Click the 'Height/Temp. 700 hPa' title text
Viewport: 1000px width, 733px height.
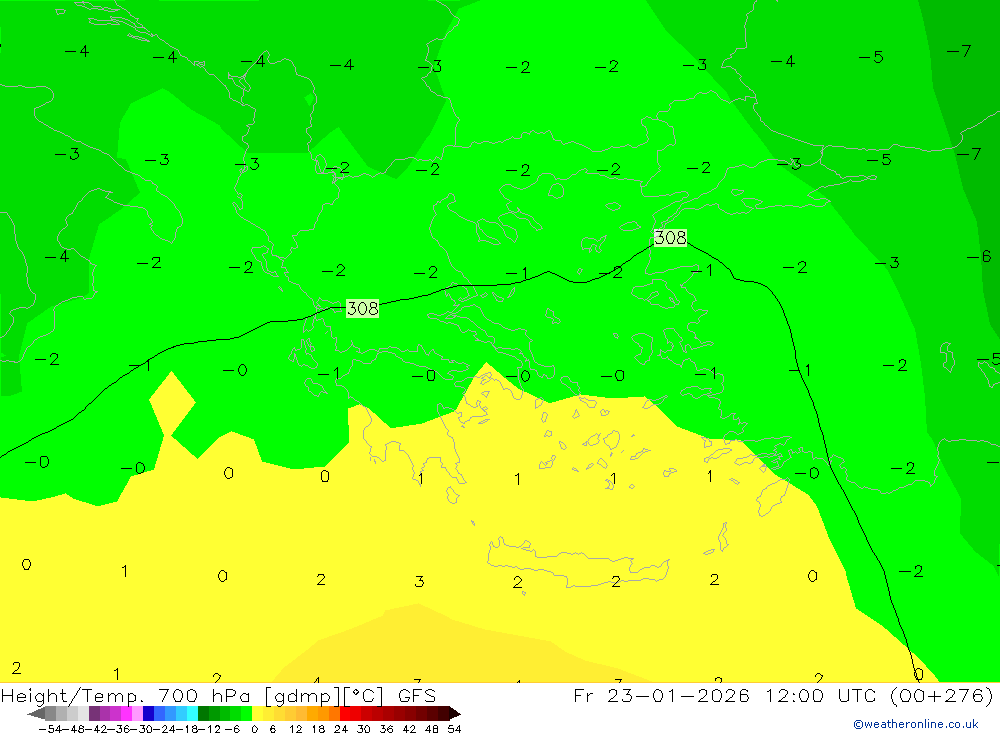(x=128, y=696)
